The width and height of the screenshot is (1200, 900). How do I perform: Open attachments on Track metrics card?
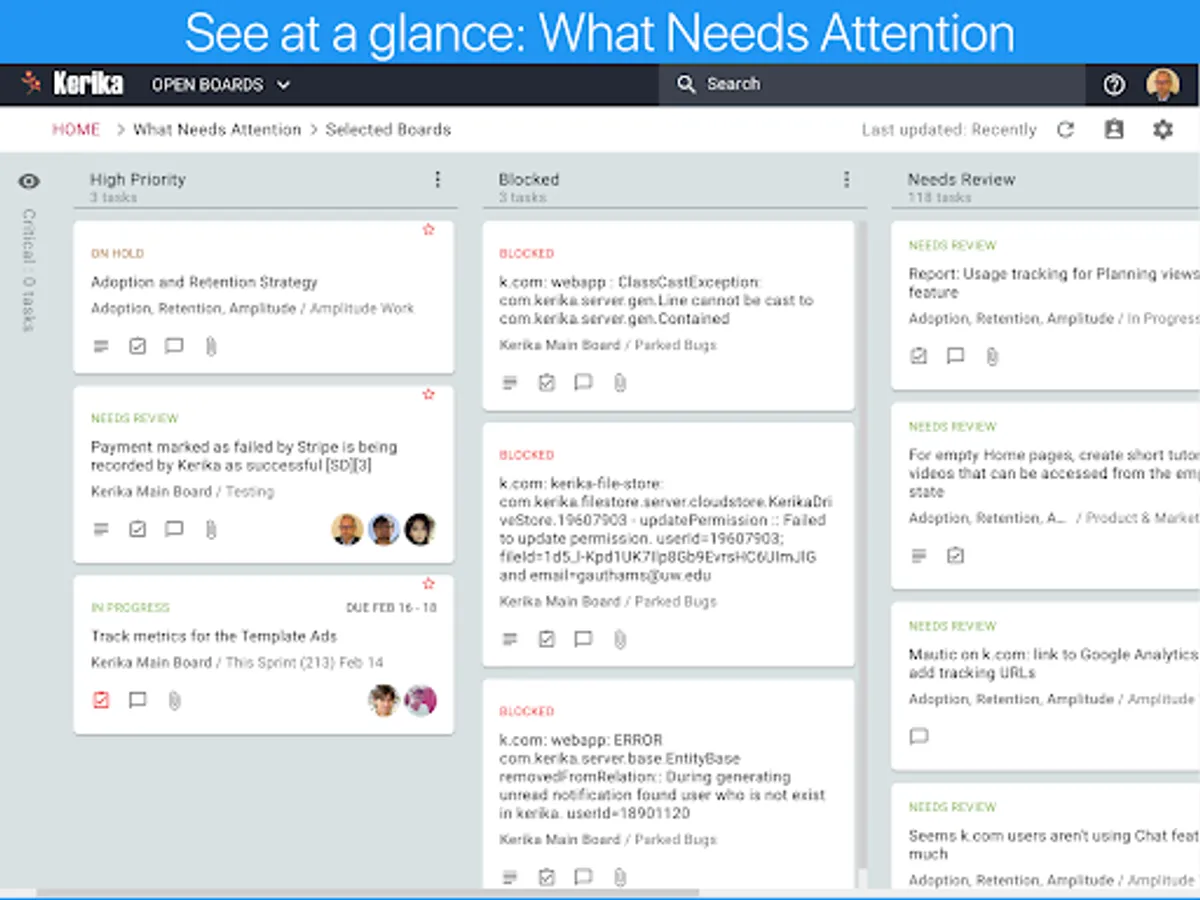point(174,700)
